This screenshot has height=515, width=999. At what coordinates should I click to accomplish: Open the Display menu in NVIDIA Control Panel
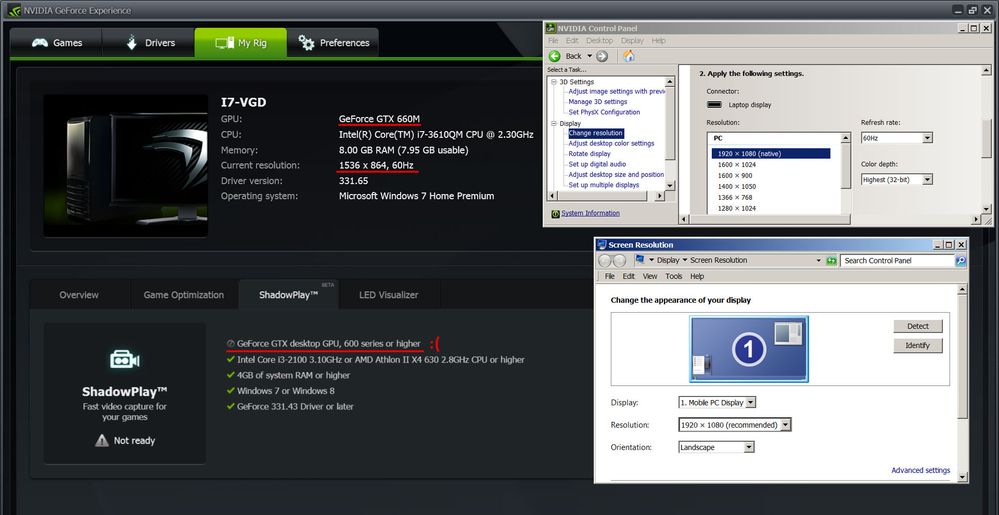[x=632, y=40]
